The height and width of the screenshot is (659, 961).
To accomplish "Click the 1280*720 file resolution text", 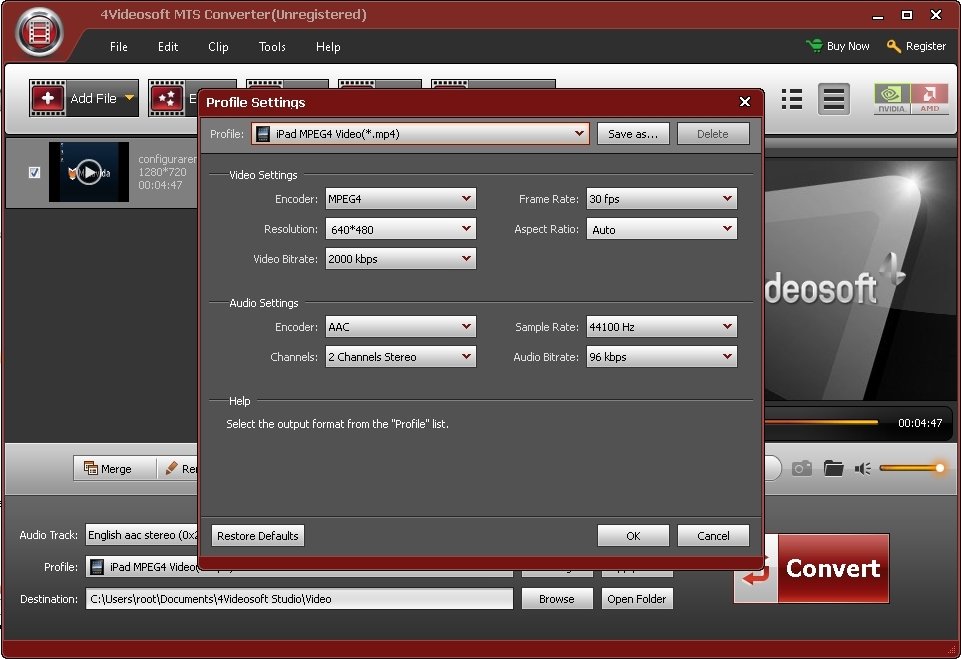I will pos(162,172).
